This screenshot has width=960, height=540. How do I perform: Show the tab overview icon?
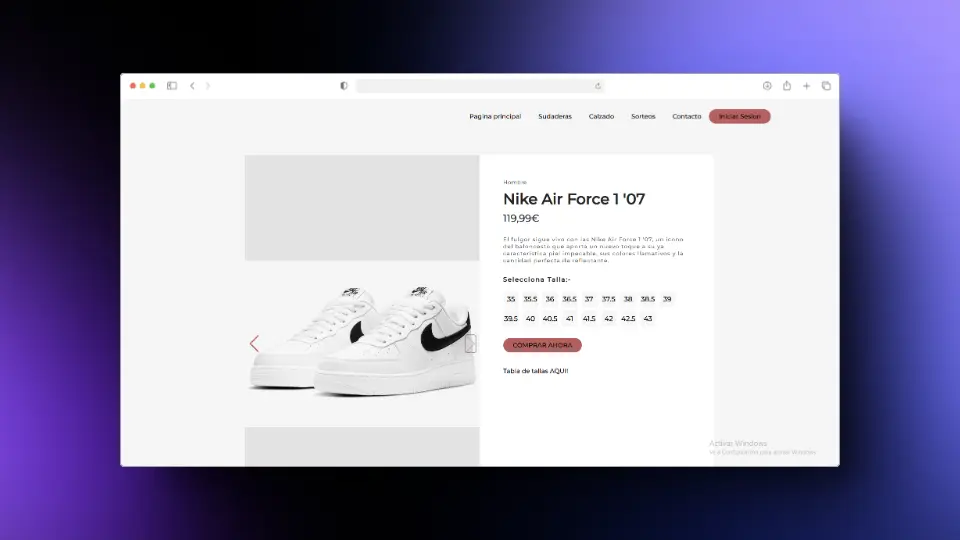point(826,86)
